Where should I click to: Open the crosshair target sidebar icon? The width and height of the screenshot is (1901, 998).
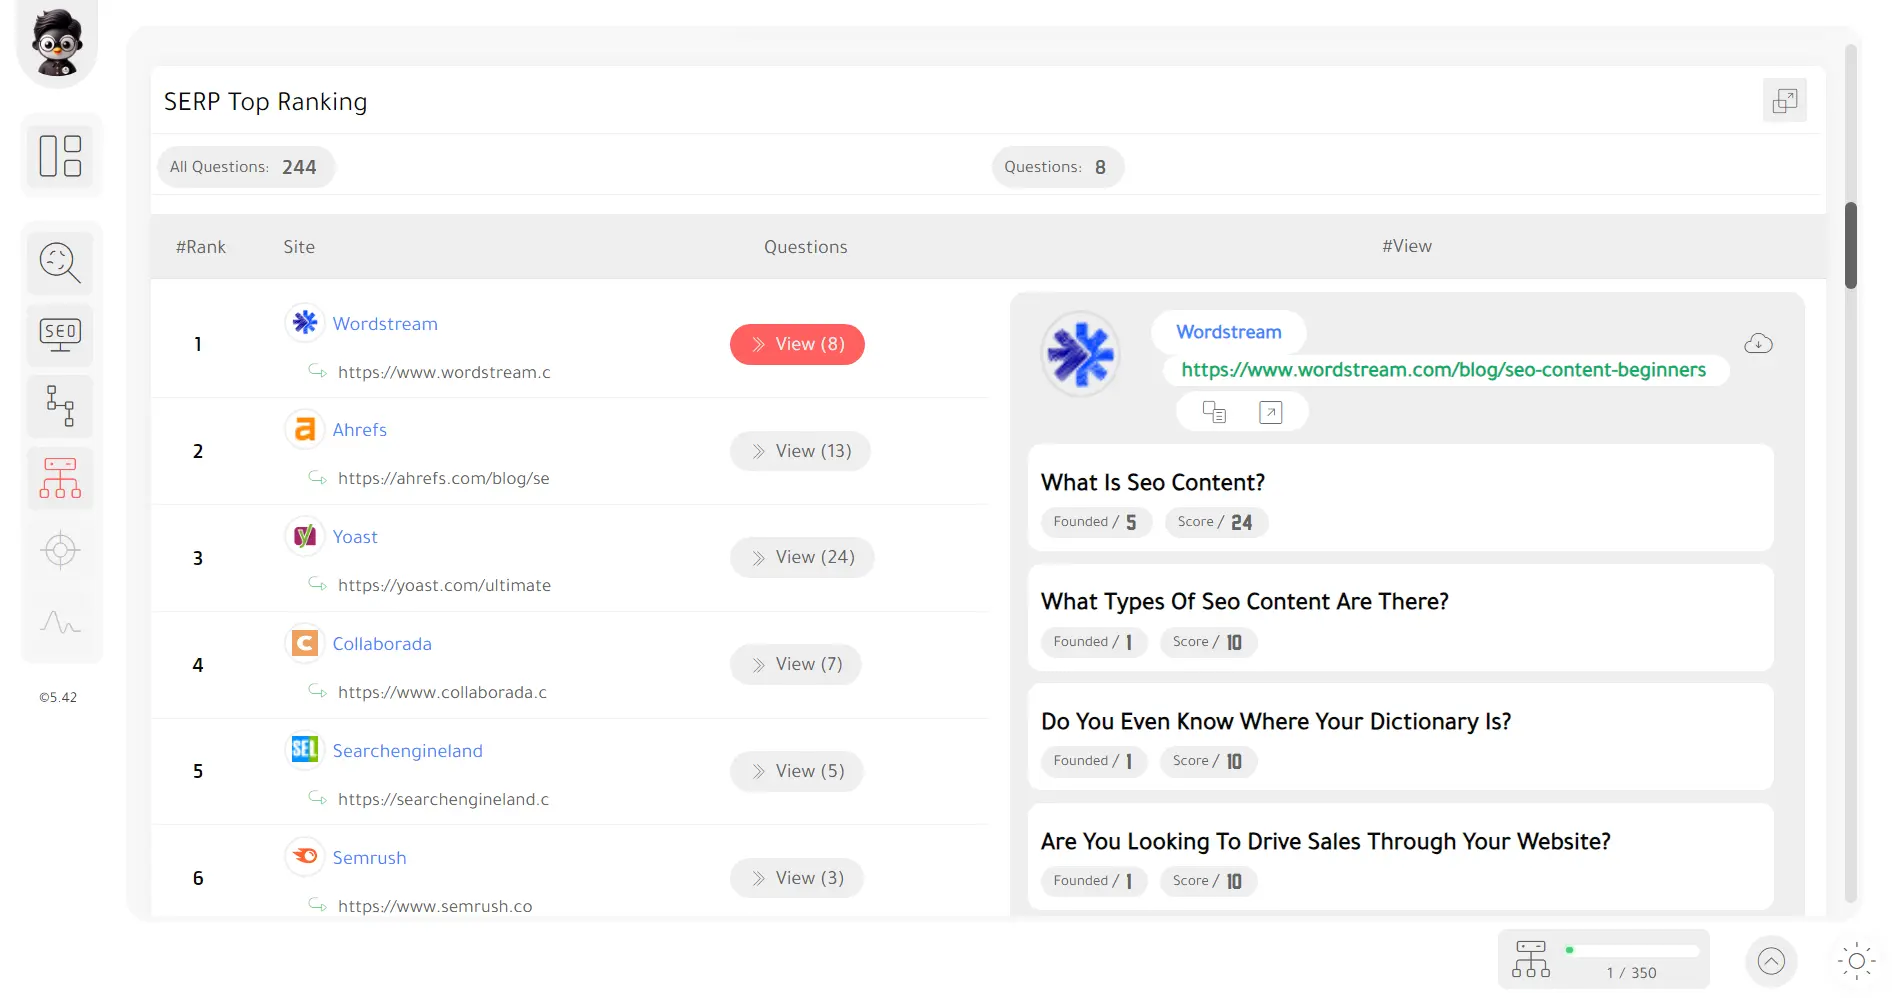60,550
